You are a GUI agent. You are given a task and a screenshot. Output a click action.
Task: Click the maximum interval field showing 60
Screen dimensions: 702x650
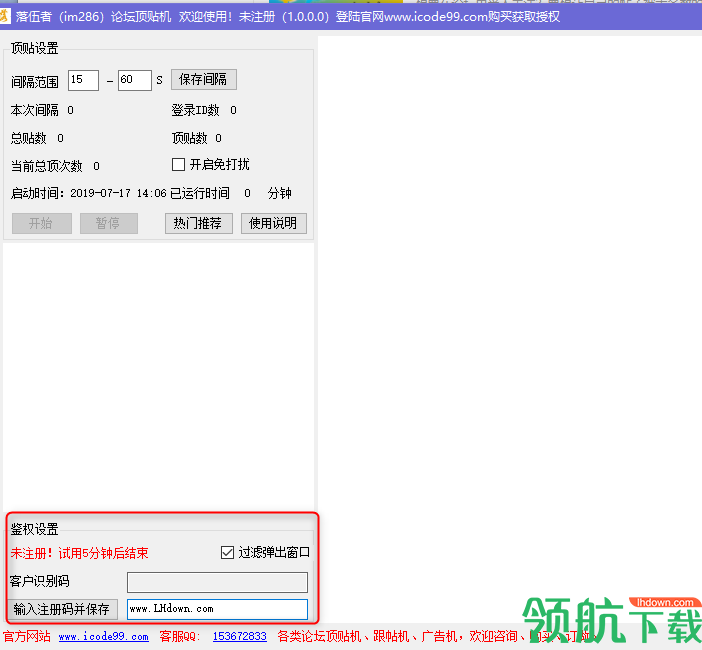[x=134, y=81]
